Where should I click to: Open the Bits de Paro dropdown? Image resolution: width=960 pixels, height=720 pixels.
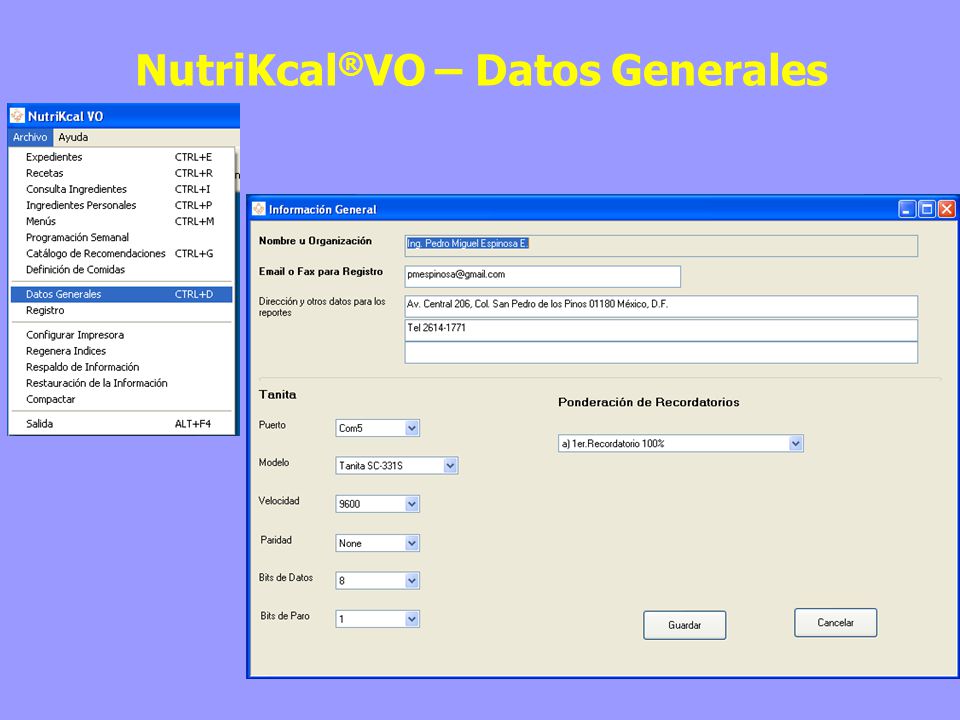tap(411, 619)
